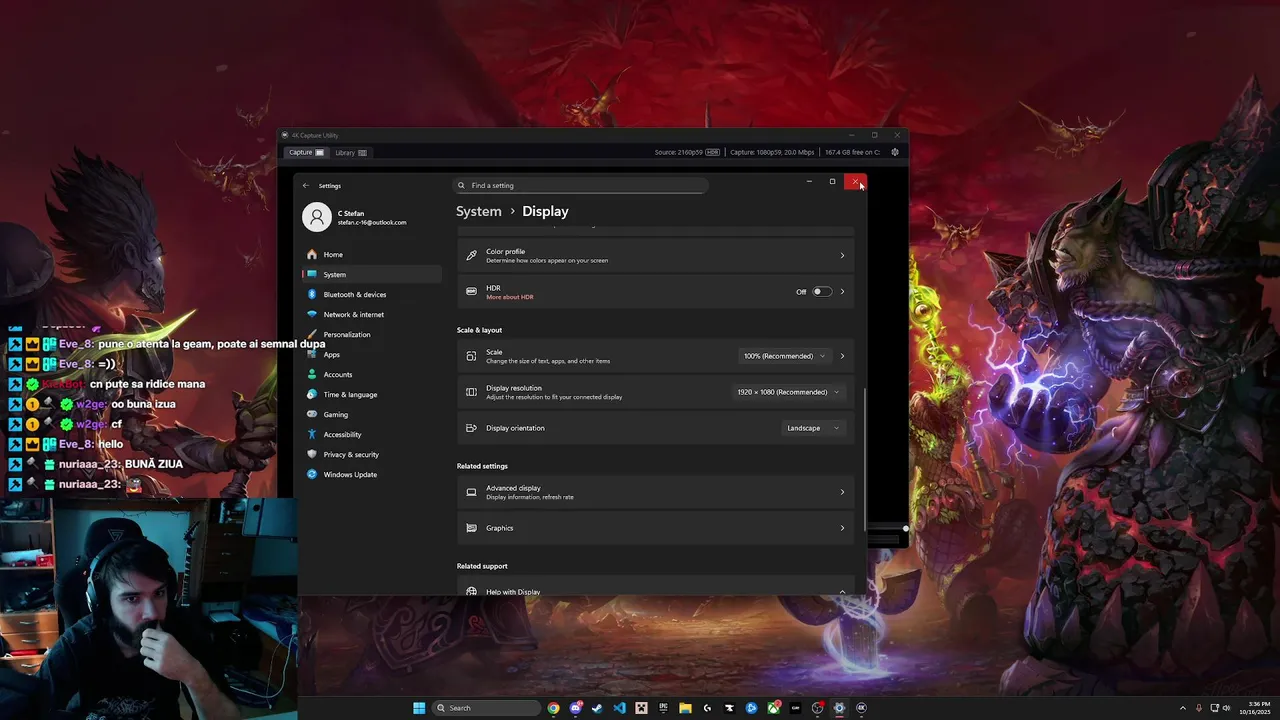The width and height of the screenshot is (1280, 720).
Task: Click the taskbar Search box
Action: [487, 708]
